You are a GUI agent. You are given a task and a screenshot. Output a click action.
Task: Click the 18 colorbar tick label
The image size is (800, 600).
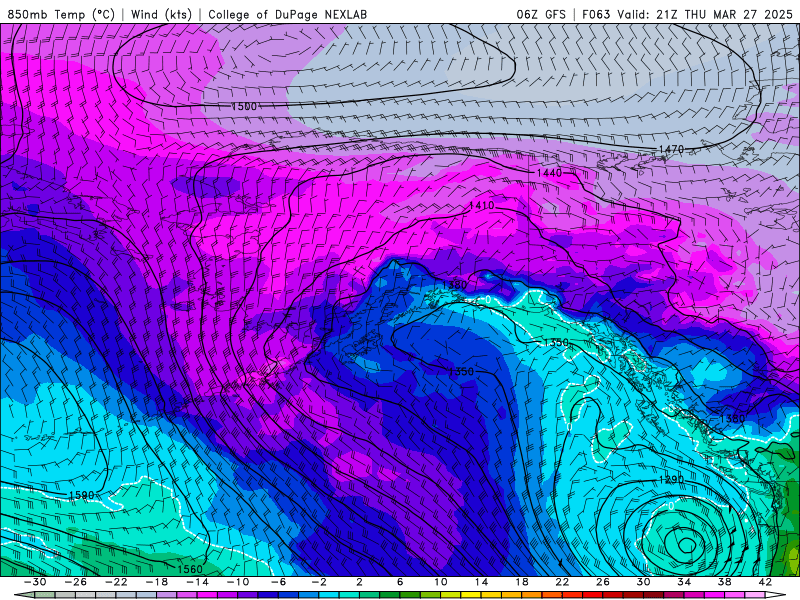point(521,582)
